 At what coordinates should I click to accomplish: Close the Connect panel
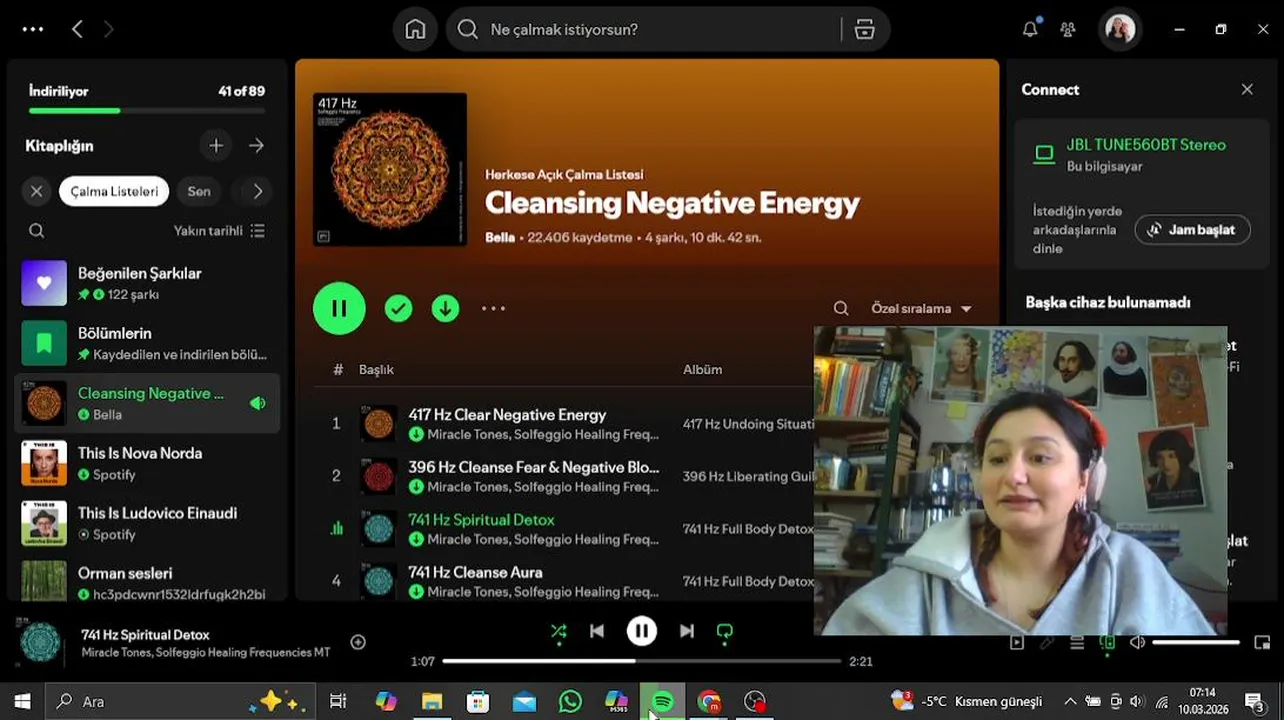coord(1247,89)
